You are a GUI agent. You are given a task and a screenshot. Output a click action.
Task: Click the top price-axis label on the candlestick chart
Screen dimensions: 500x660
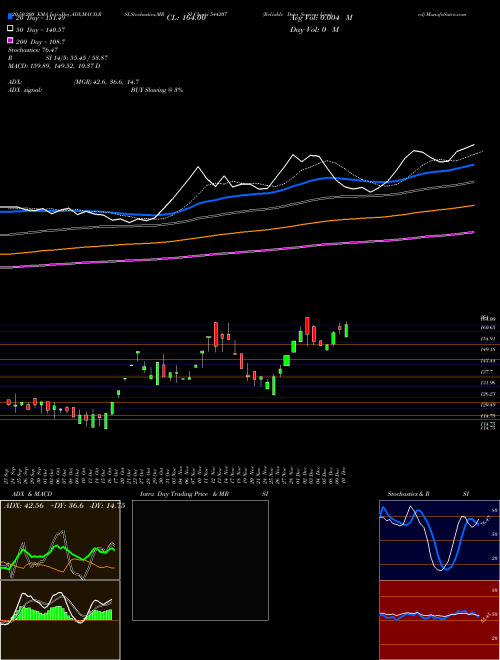point(488,318)
